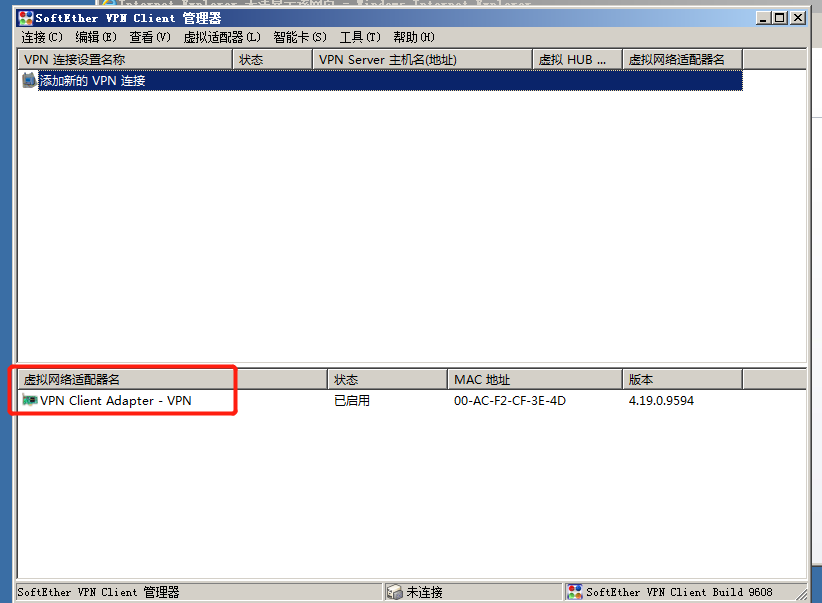Click the 虚拟 HUB column header

(x=576, y=60)
